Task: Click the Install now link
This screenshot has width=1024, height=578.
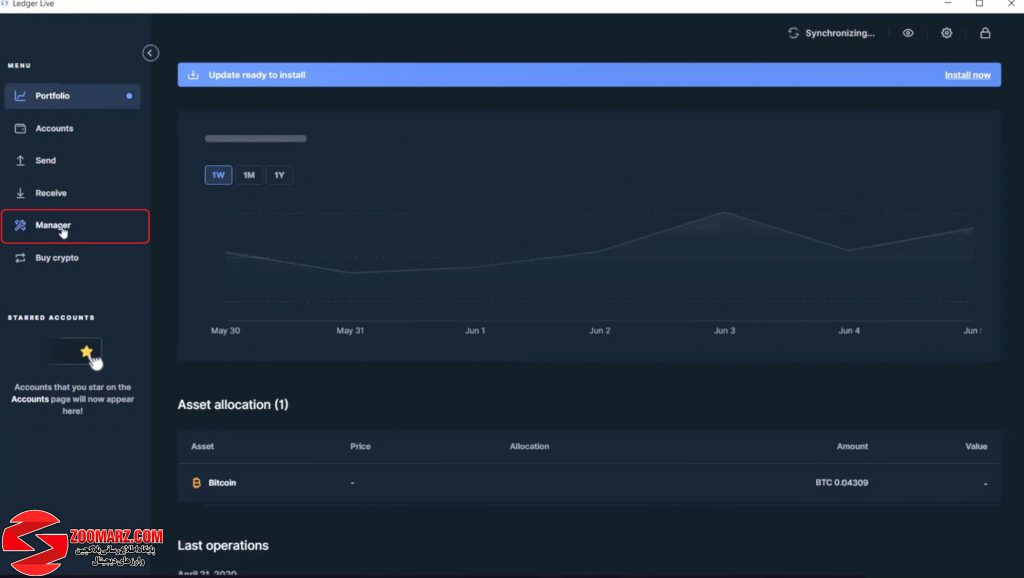Action: pyautogui.click(x=967, y=75)
